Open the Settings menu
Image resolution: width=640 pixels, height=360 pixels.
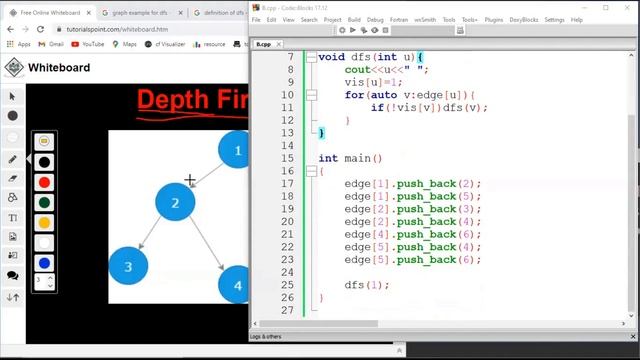tap(554, 20)
